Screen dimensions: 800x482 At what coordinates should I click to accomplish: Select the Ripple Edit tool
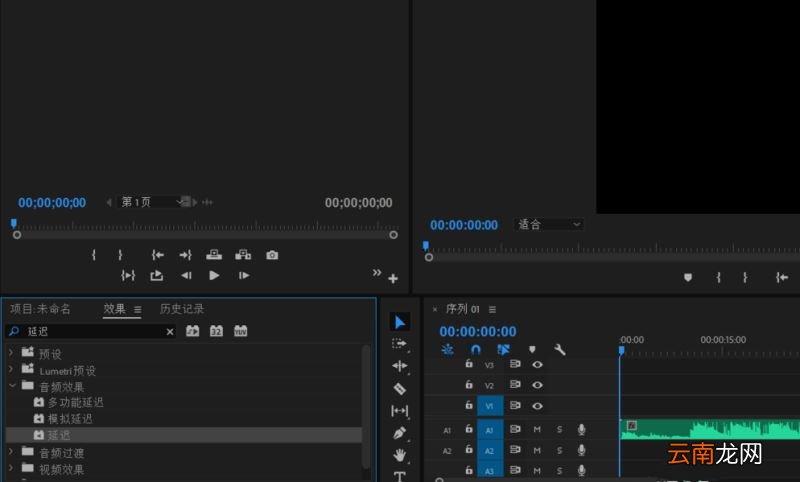coord(399,366)
